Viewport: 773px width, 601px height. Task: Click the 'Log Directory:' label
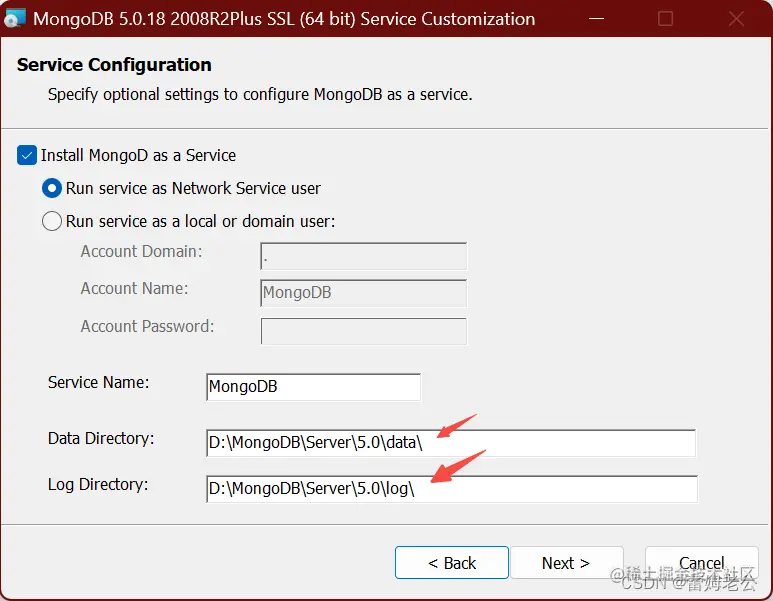click(98, 485)
